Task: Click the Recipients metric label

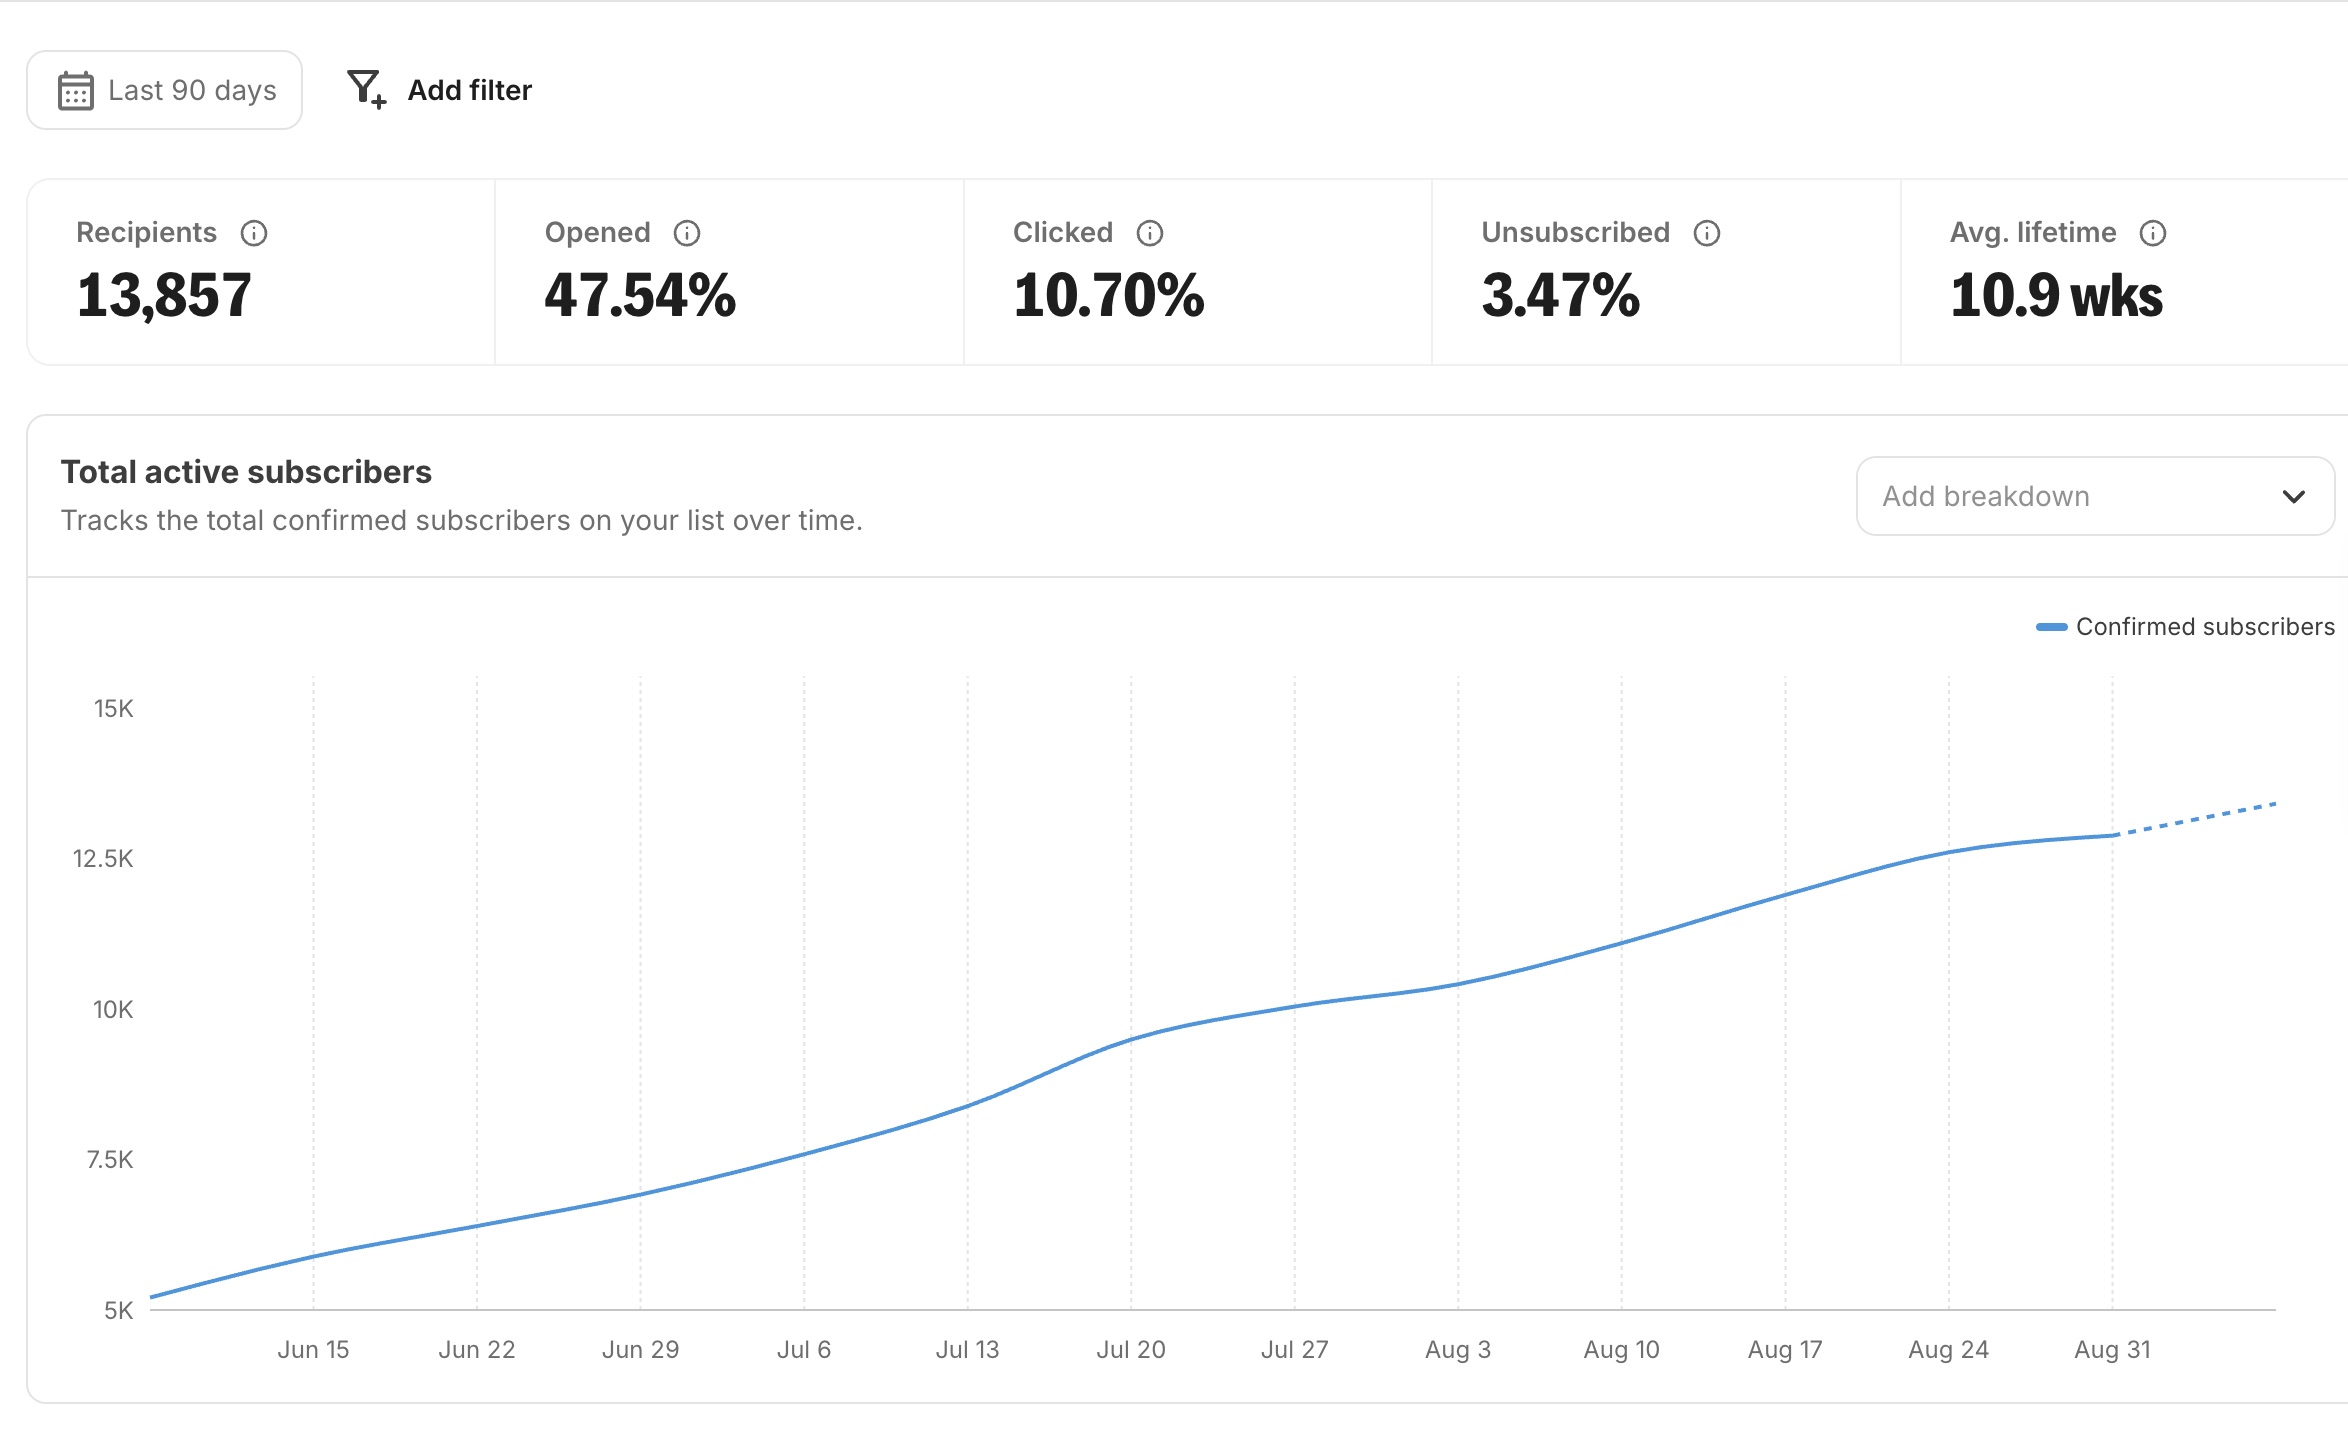Action: 146,233
